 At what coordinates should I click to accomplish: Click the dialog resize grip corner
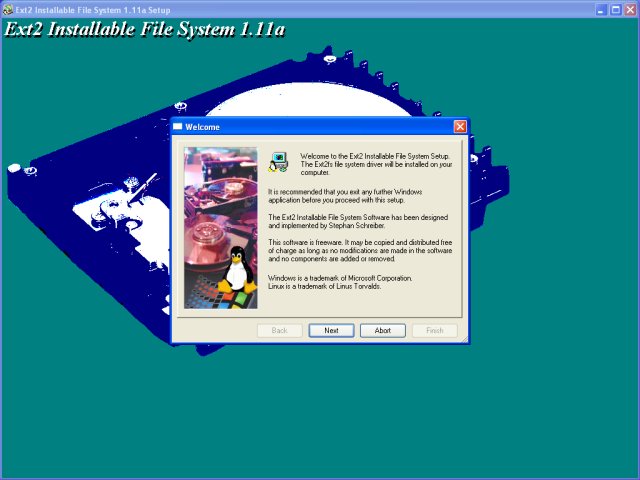click(465, 339)
